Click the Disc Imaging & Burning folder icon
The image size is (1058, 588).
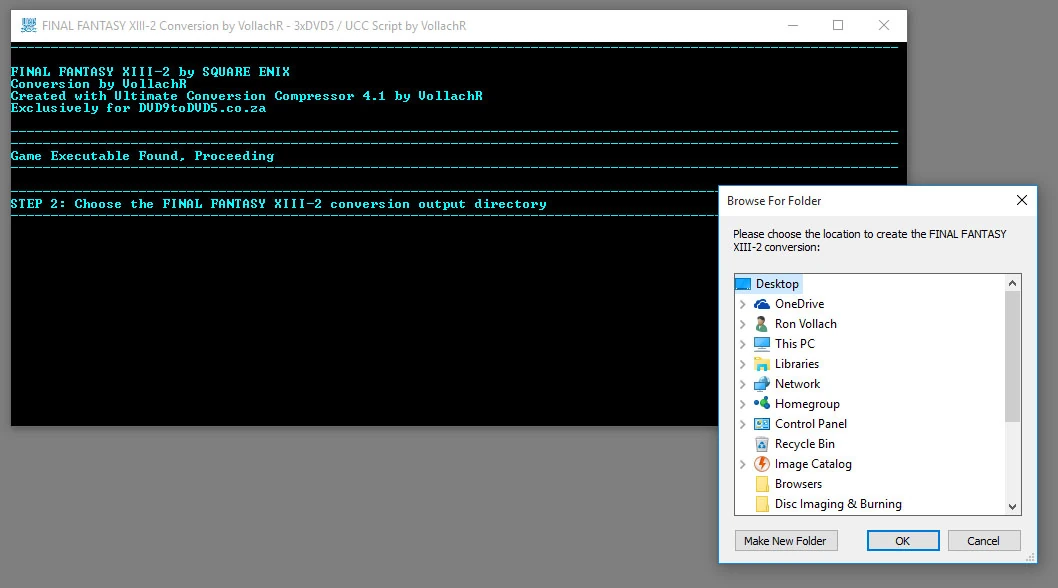pos(762,504)
